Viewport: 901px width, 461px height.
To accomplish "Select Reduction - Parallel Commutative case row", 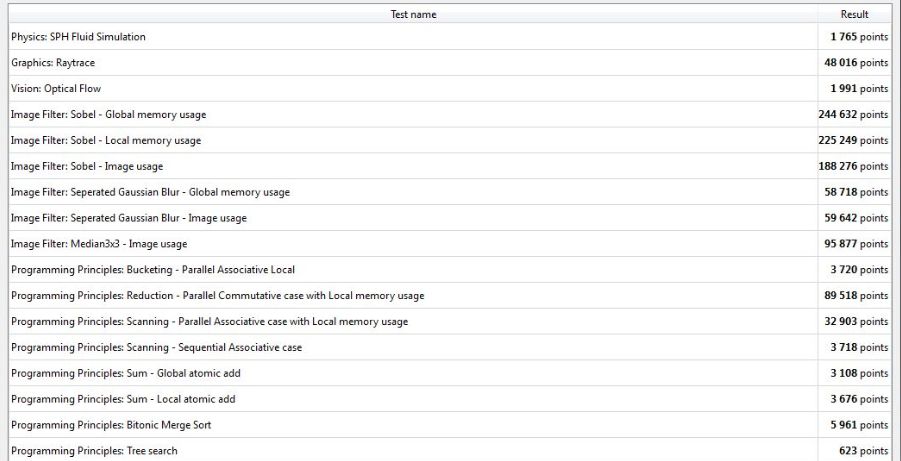I will 217,296.
